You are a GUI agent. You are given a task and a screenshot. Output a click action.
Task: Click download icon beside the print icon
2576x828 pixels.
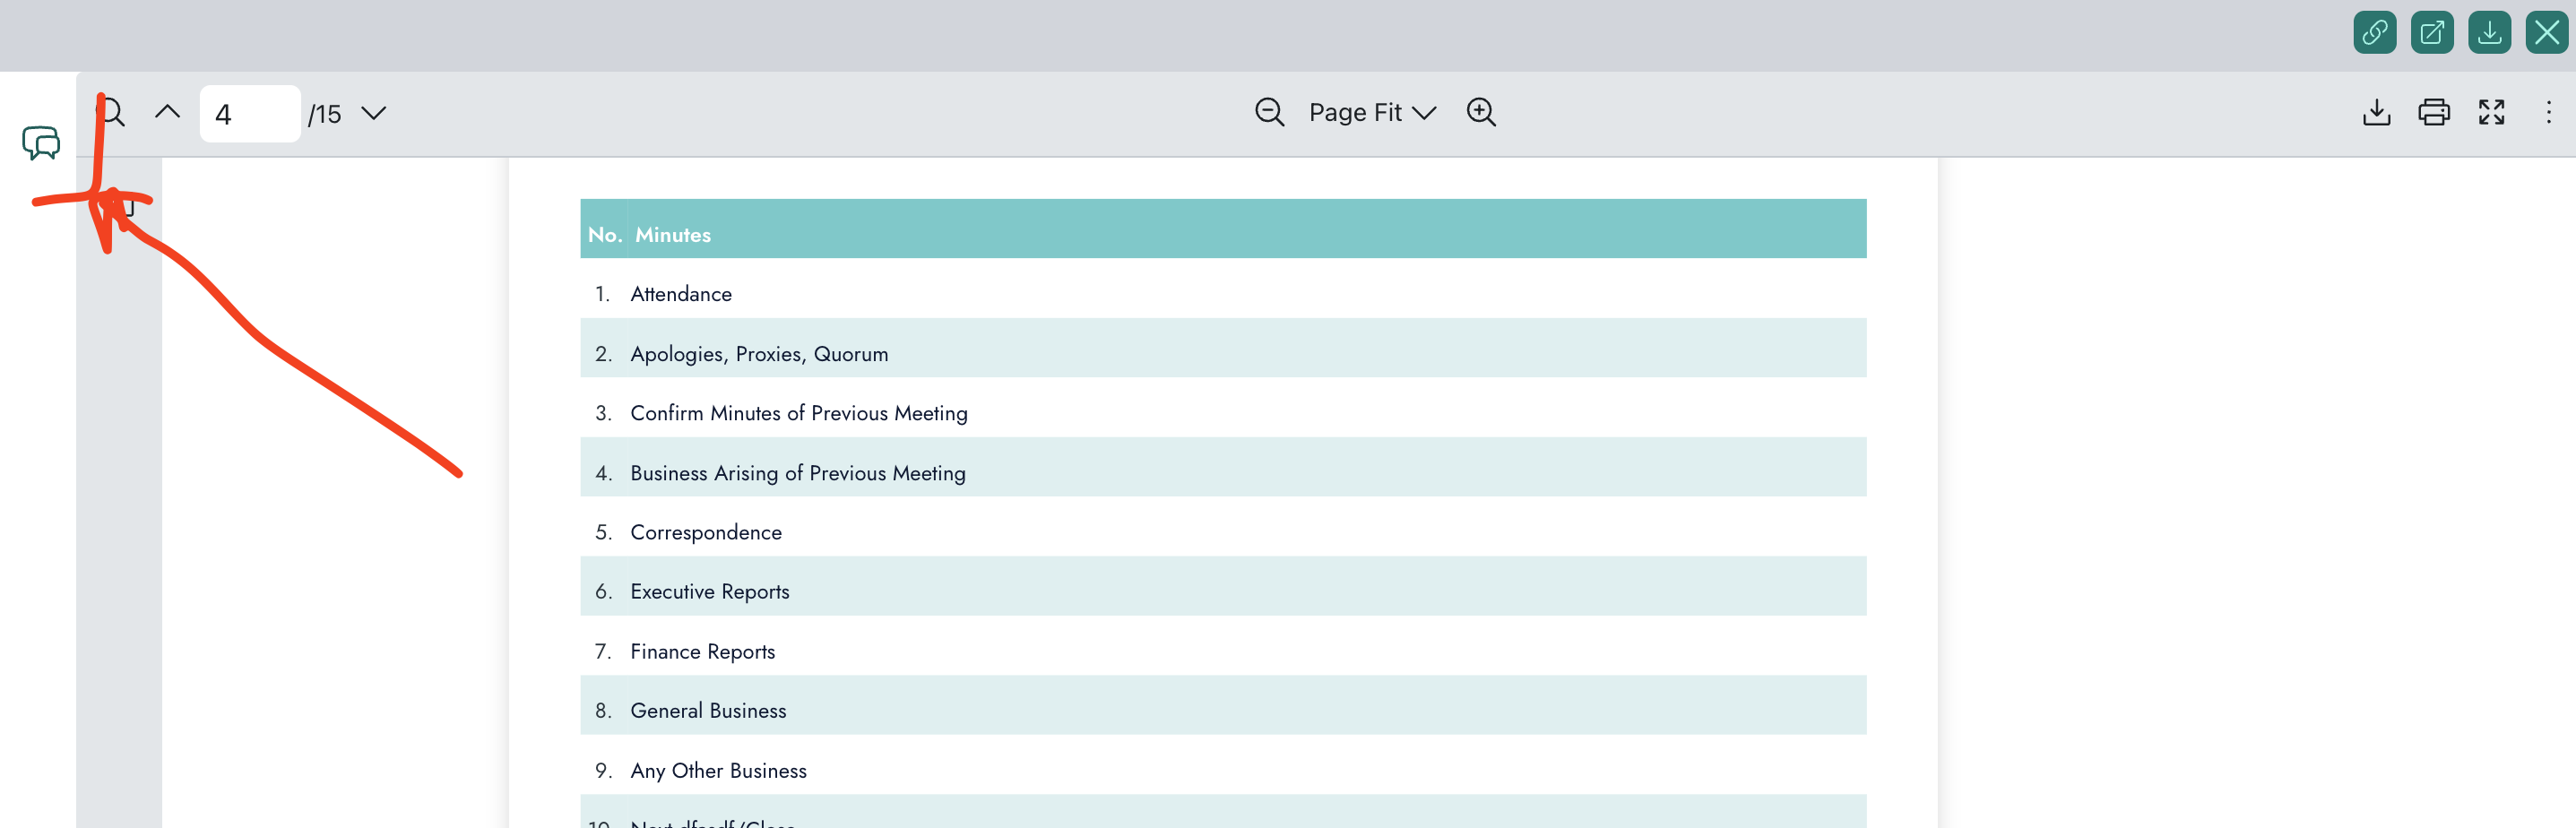2376,112
